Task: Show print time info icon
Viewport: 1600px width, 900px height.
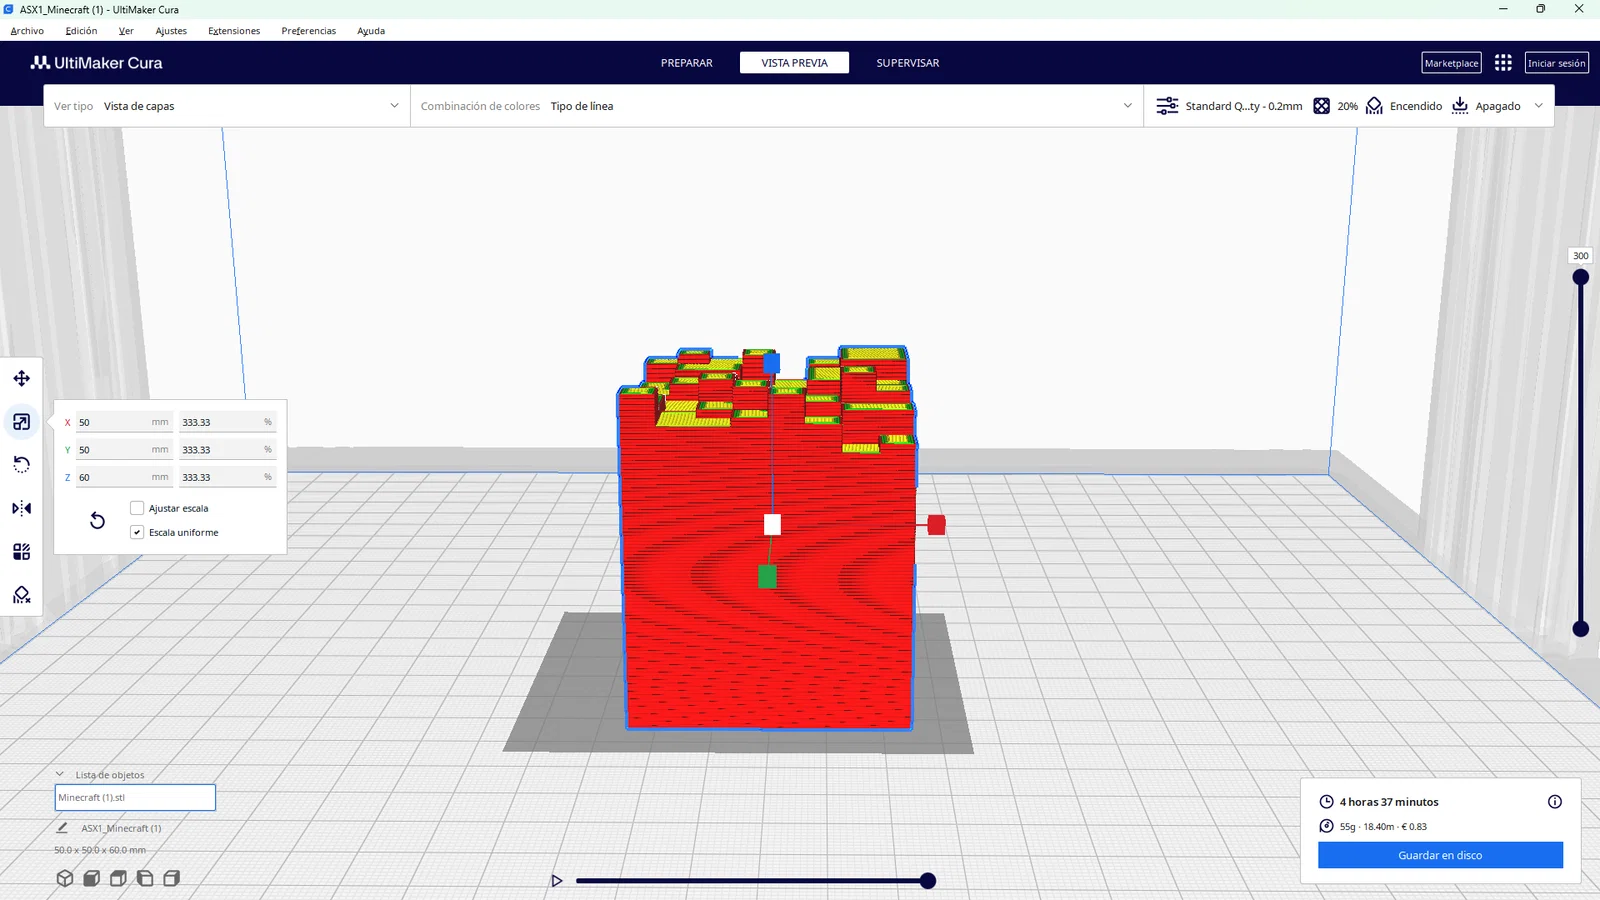Action: [x=1555, y=801]
